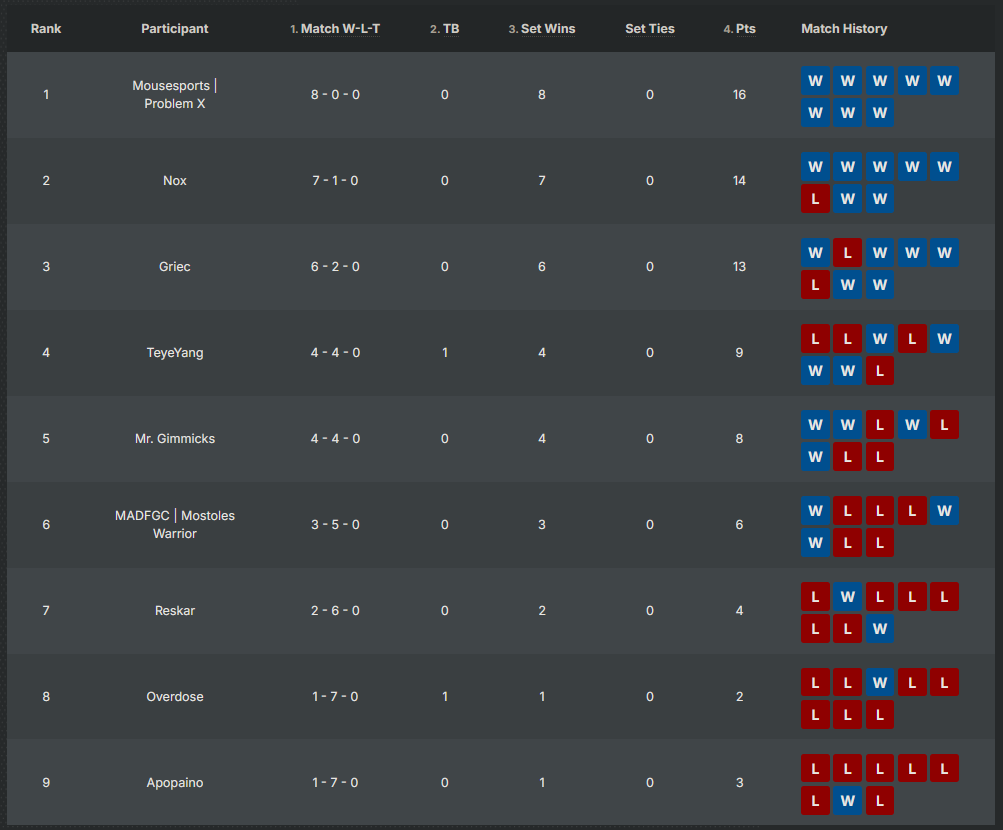
Task: Click Overdose's only win badge
Action: point(879,683)
